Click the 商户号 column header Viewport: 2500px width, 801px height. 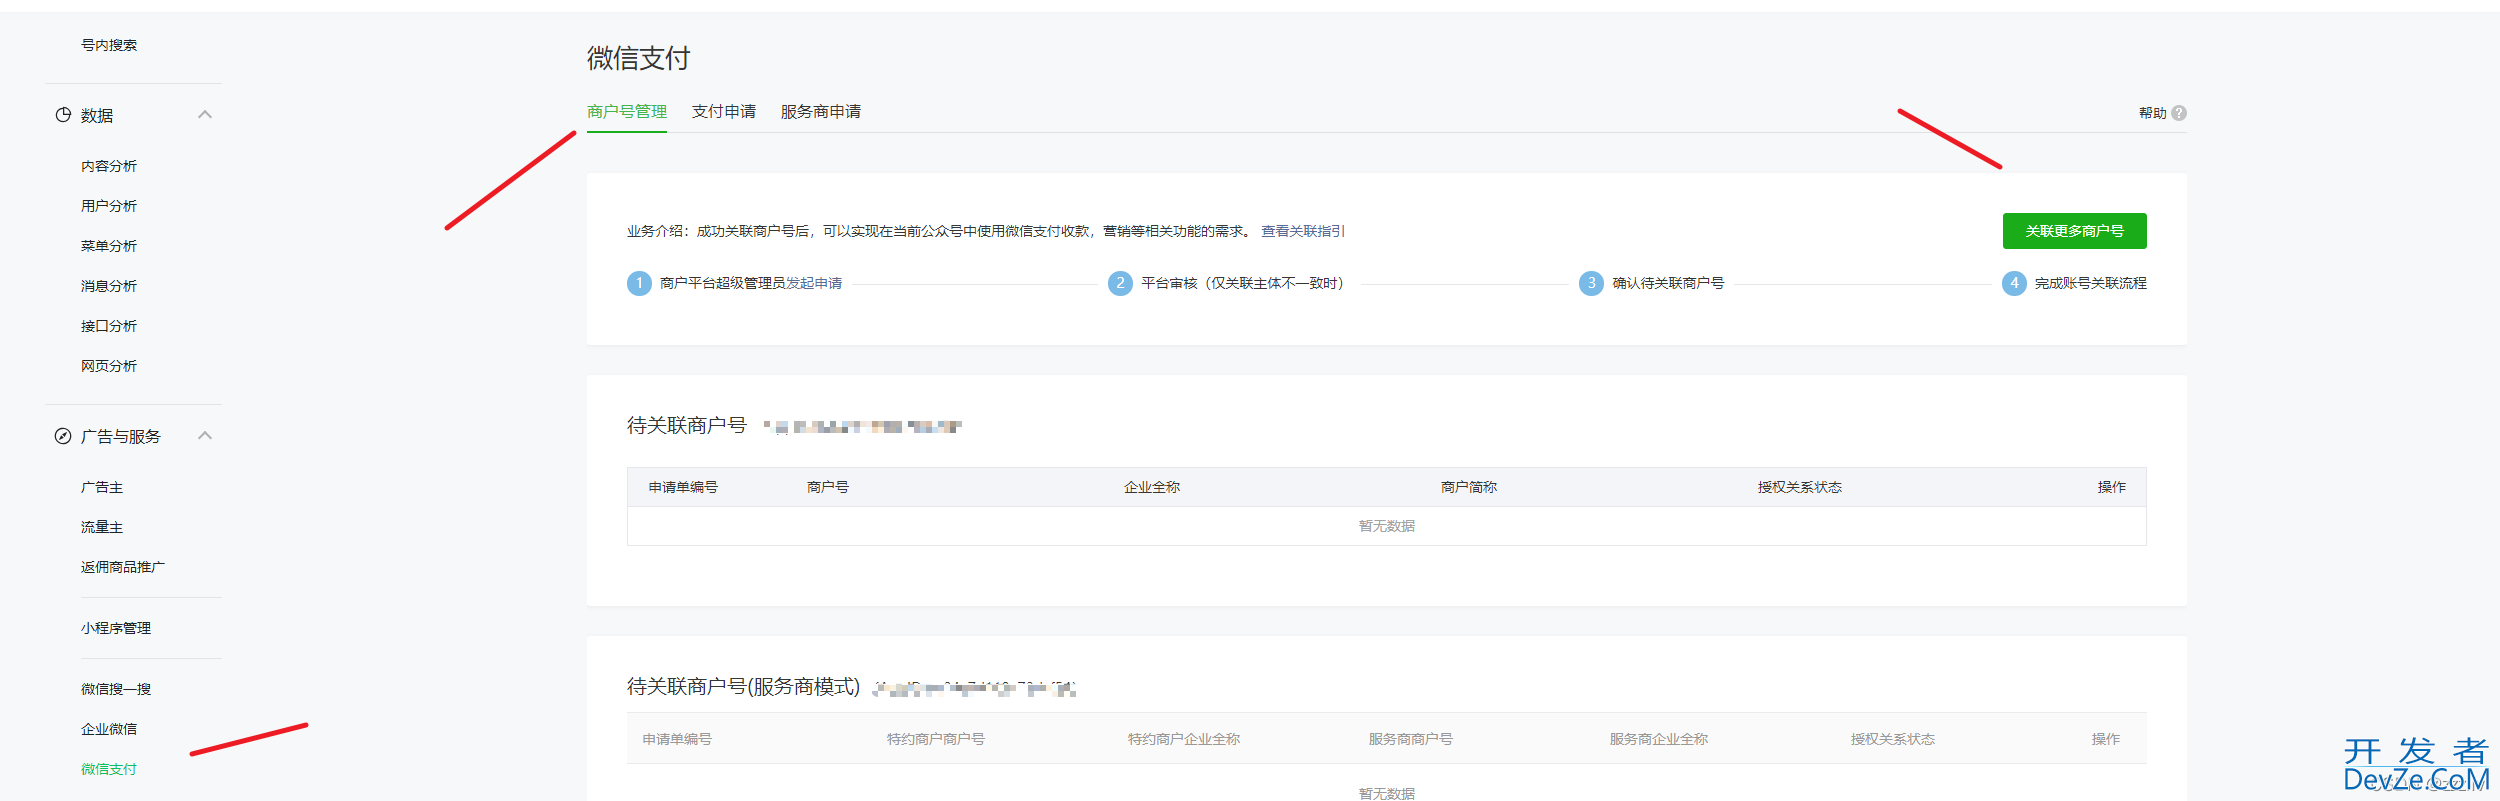click(828, 487)
